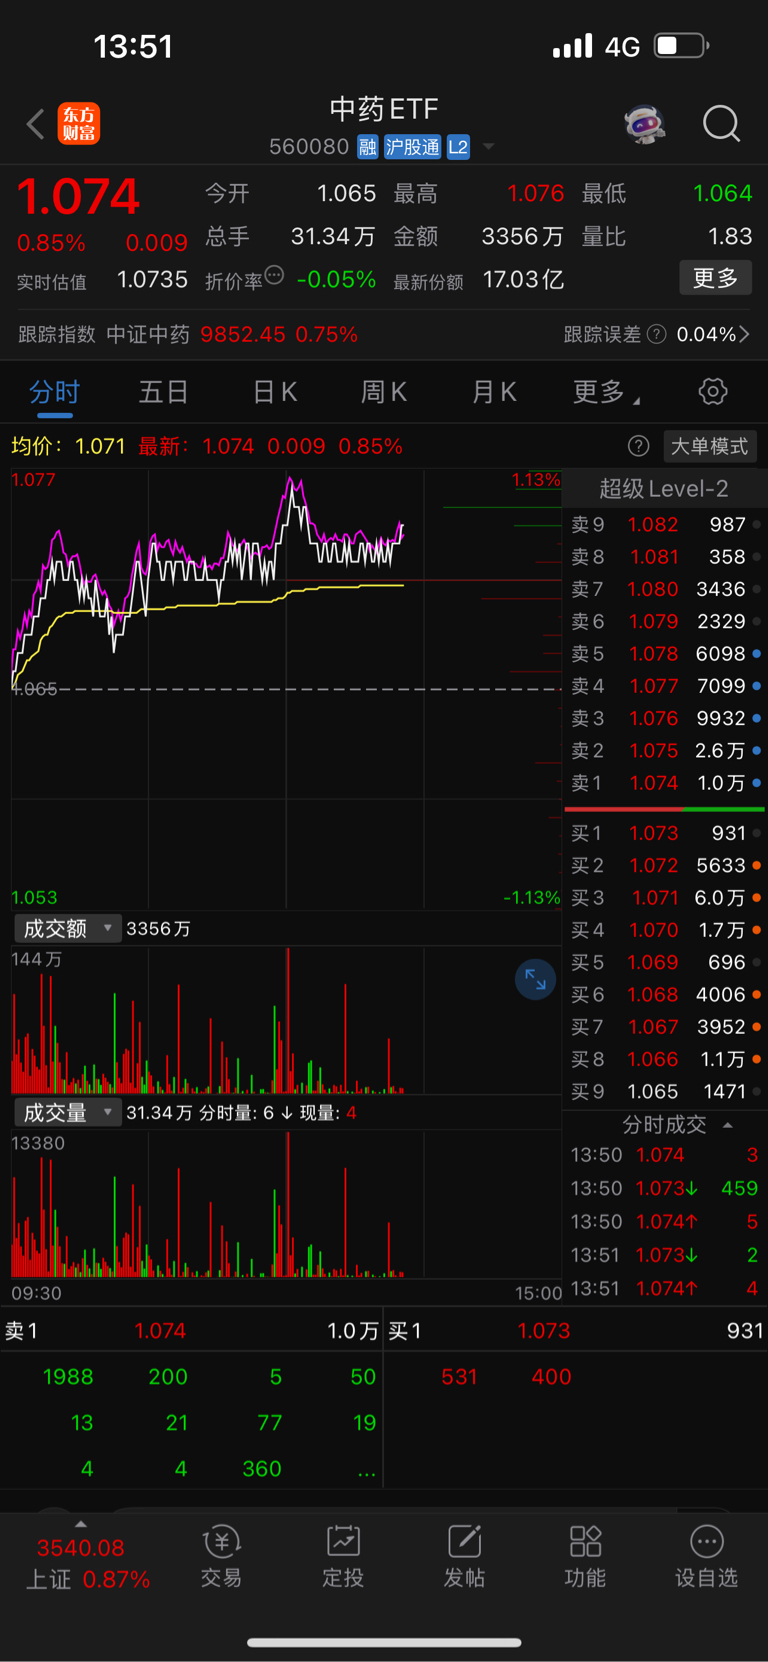Open the 成交量 indicator dropdown
The width and height of the screenshot is (768, 1662).
[x=68, y=1113]
